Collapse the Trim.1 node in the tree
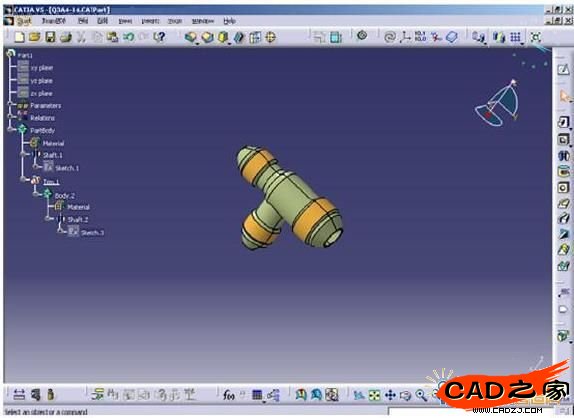 [24, 179]
